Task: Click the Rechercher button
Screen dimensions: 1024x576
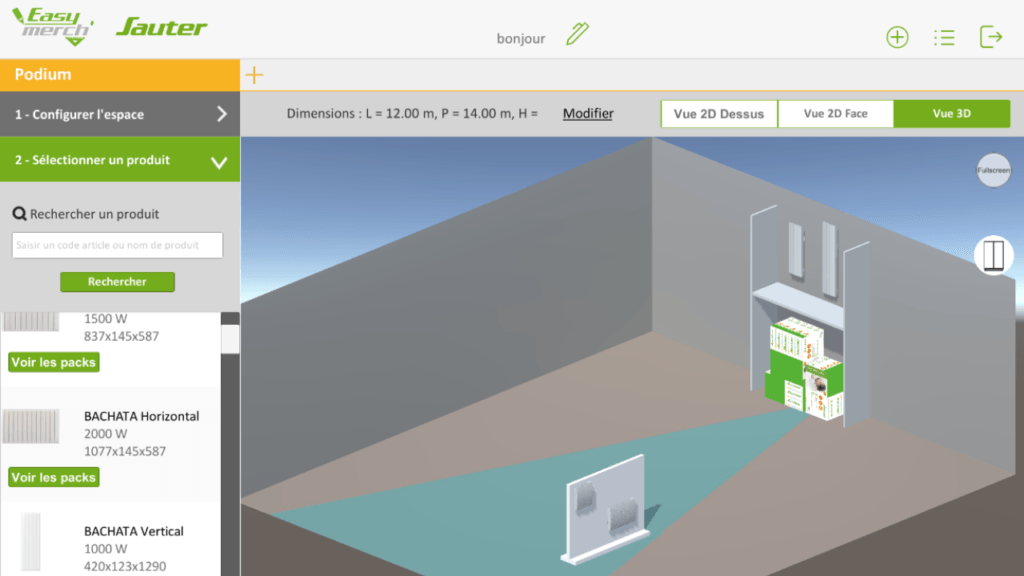Action: click(118, 281)
